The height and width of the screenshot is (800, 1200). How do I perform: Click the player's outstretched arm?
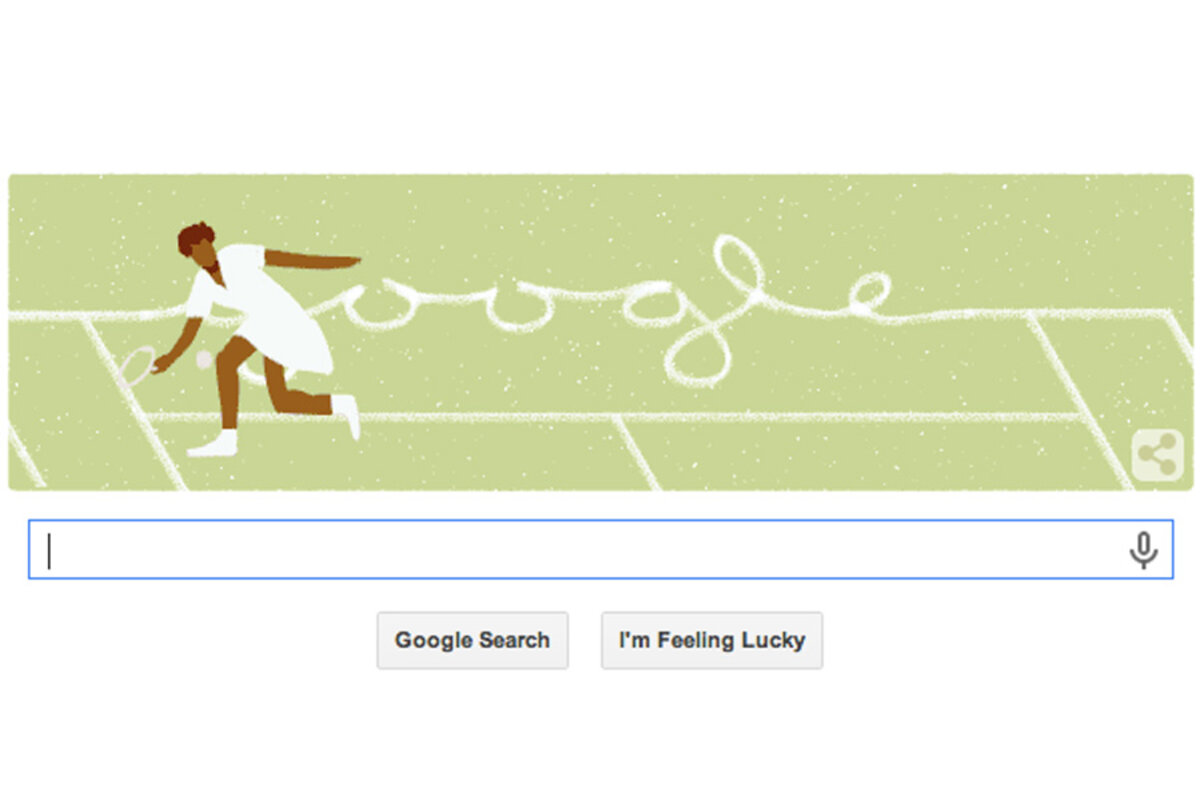click(x=312, y=260)
